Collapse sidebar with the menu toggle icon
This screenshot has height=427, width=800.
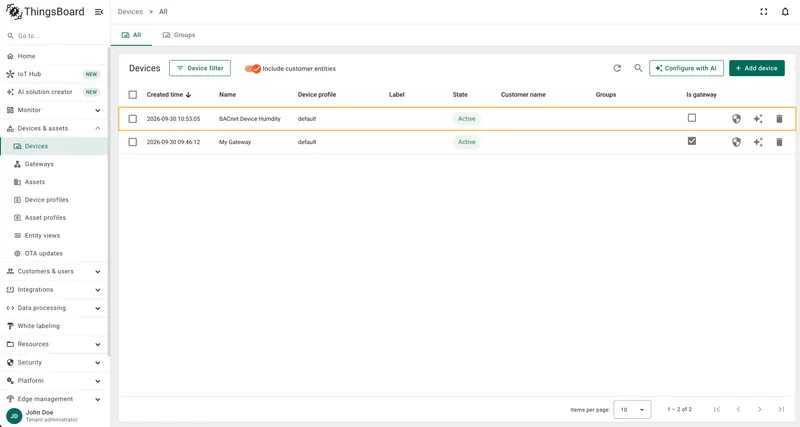[99, 12]
